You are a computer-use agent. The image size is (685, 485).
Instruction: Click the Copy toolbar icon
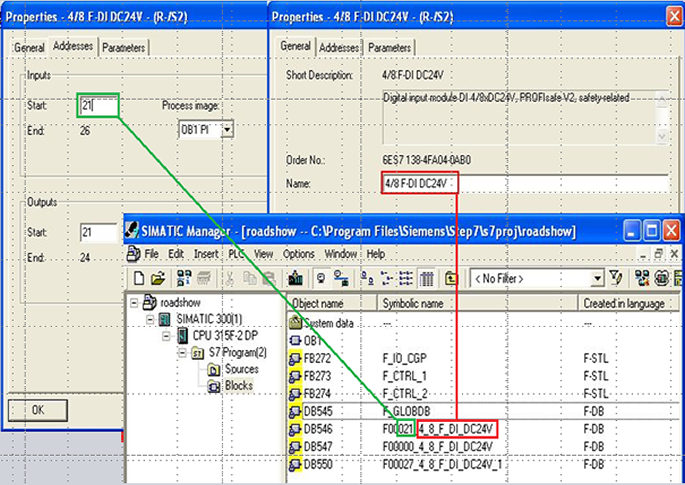point(250,278)
